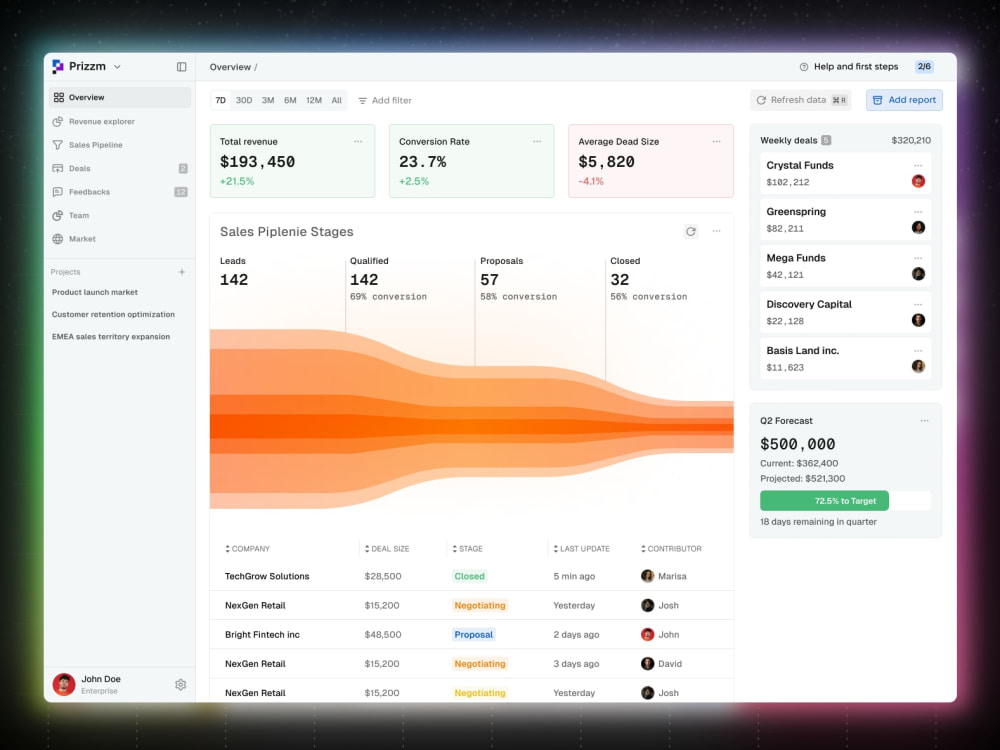The width and height of the screenshot is (1000, 750).
Task: Sort table by CONTRIBUTOR column
Action: tap(671, 548)
